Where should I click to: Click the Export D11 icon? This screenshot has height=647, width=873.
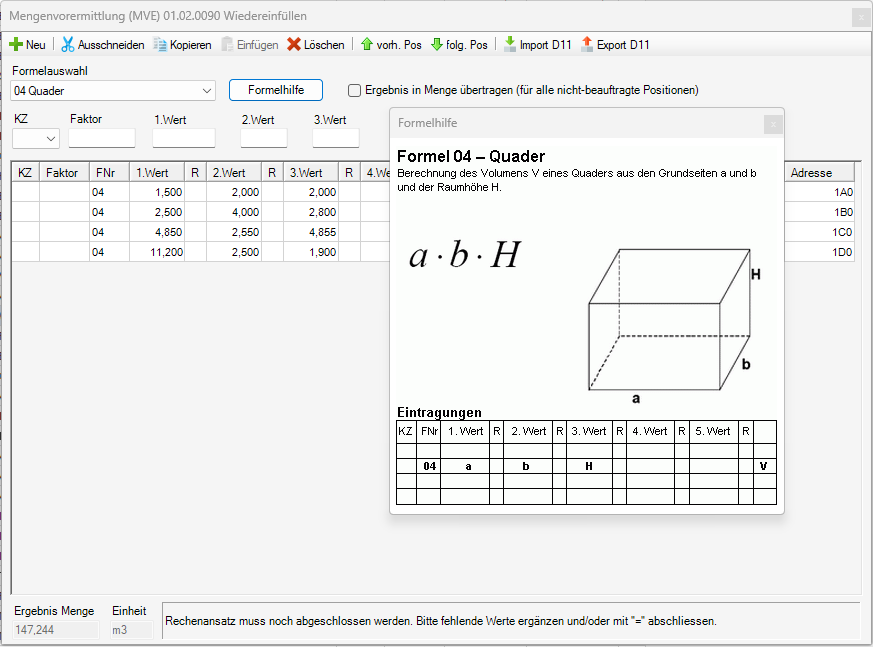click(x=587, y=45)
